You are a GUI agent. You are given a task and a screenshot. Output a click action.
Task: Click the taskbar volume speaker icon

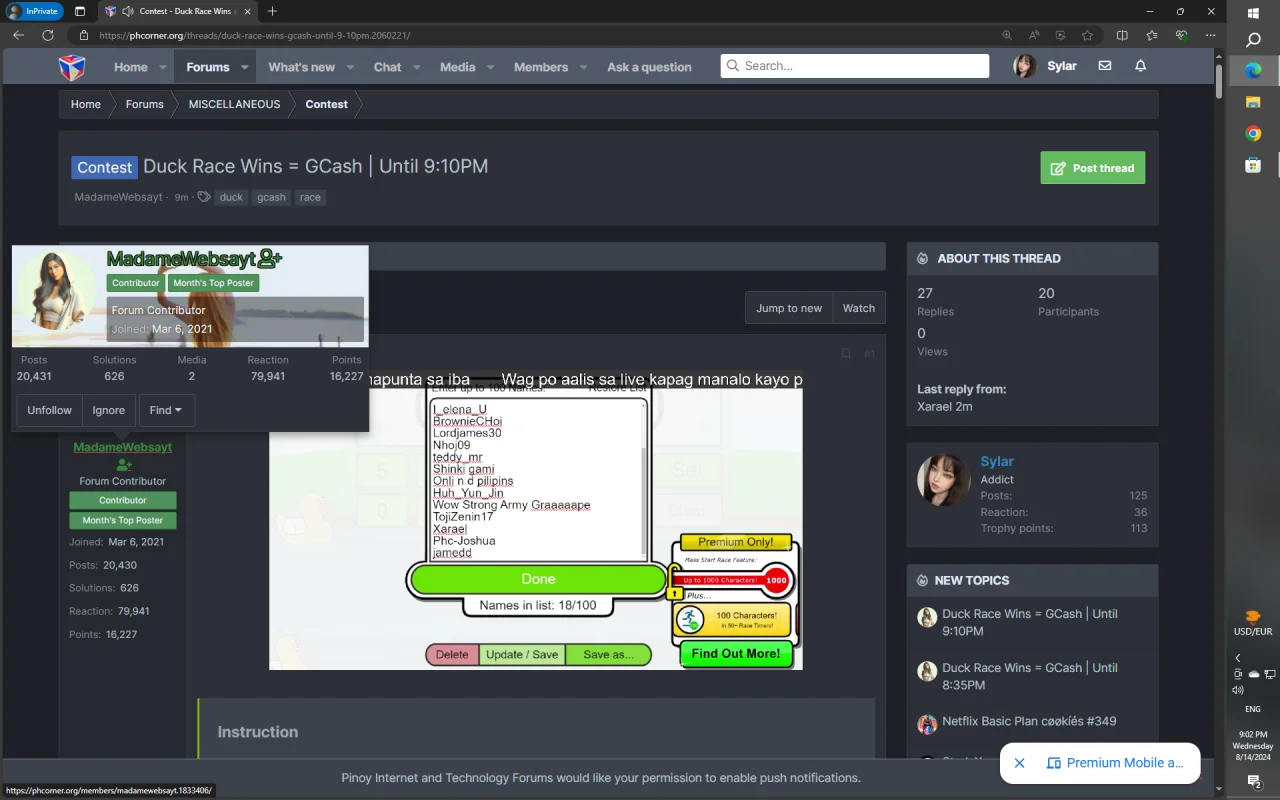pyautogui.click(x=1238, y=690)
